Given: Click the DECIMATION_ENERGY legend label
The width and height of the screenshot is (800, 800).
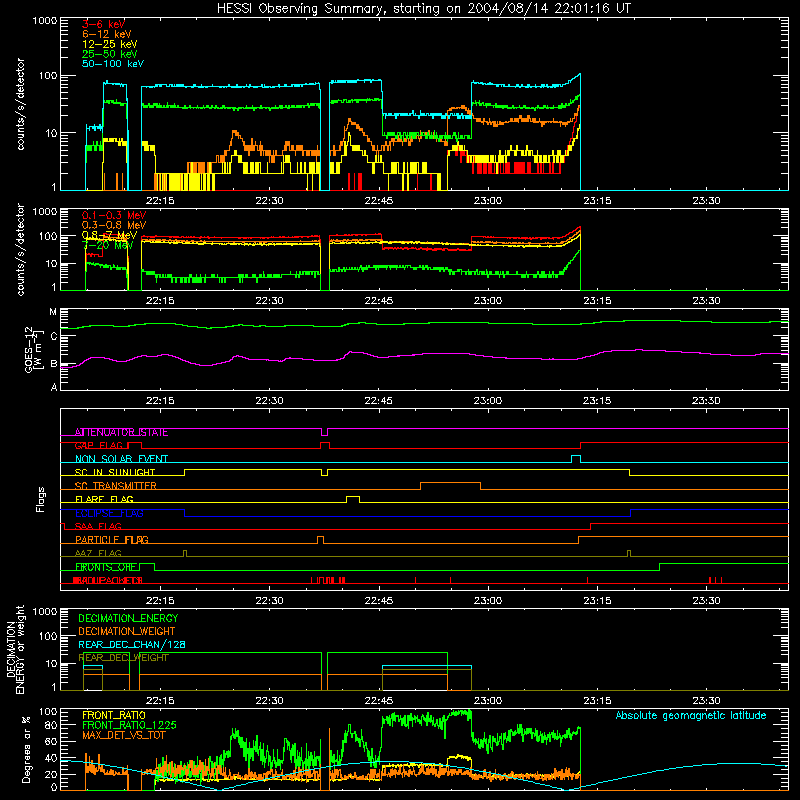Looking at the screenshot, I should tap(128, 618).
